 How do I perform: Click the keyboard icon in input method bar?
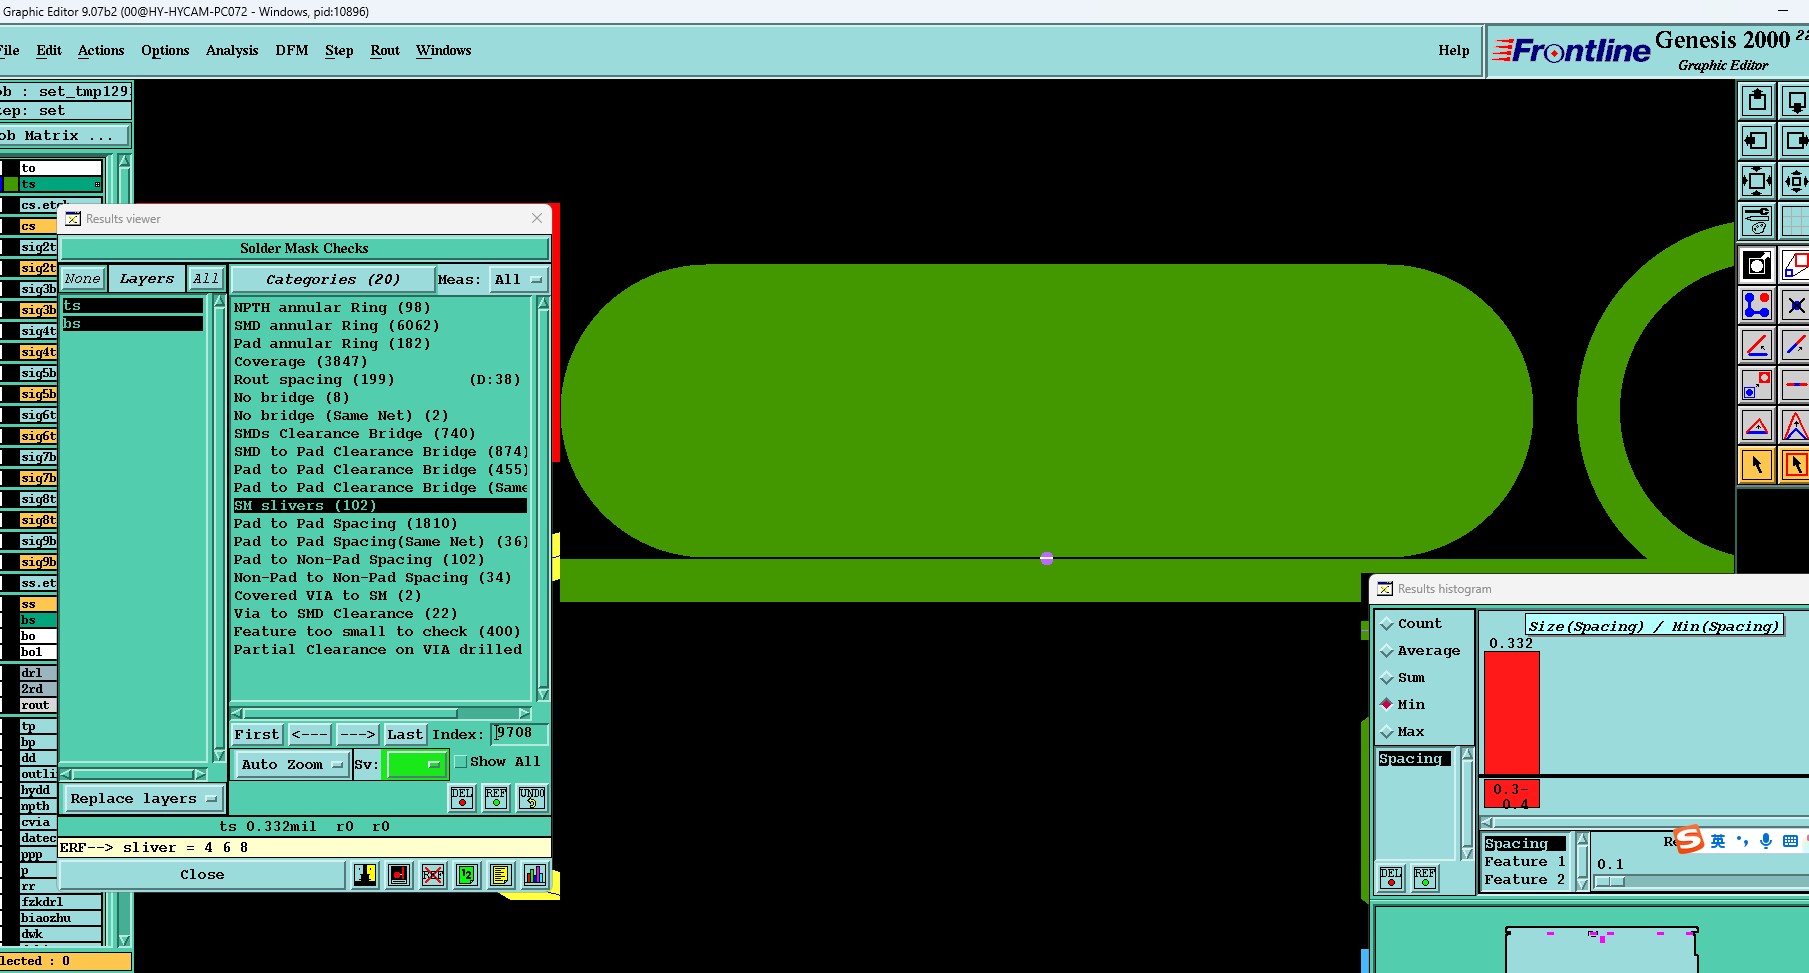[1790, 841]
